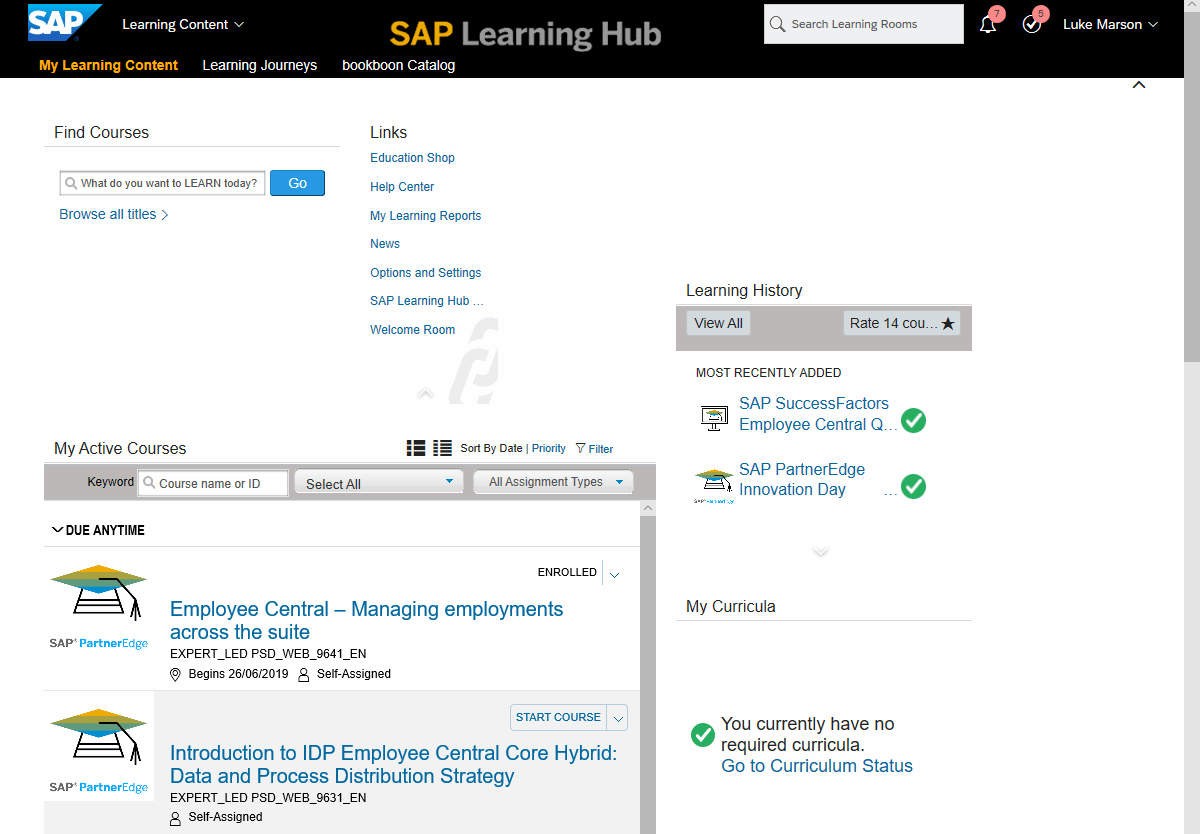Click the green completion checkmark on SAP PartnerEdge Innovation Day

[913, 487]
